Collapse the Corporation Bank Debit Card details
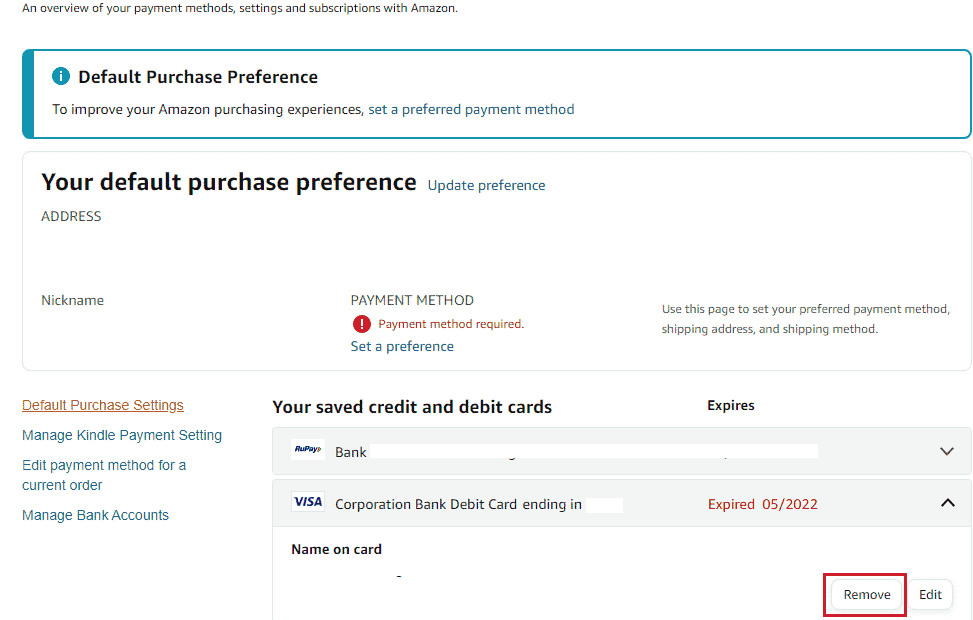This screenshot has height=620, width=973. (946, 503)
